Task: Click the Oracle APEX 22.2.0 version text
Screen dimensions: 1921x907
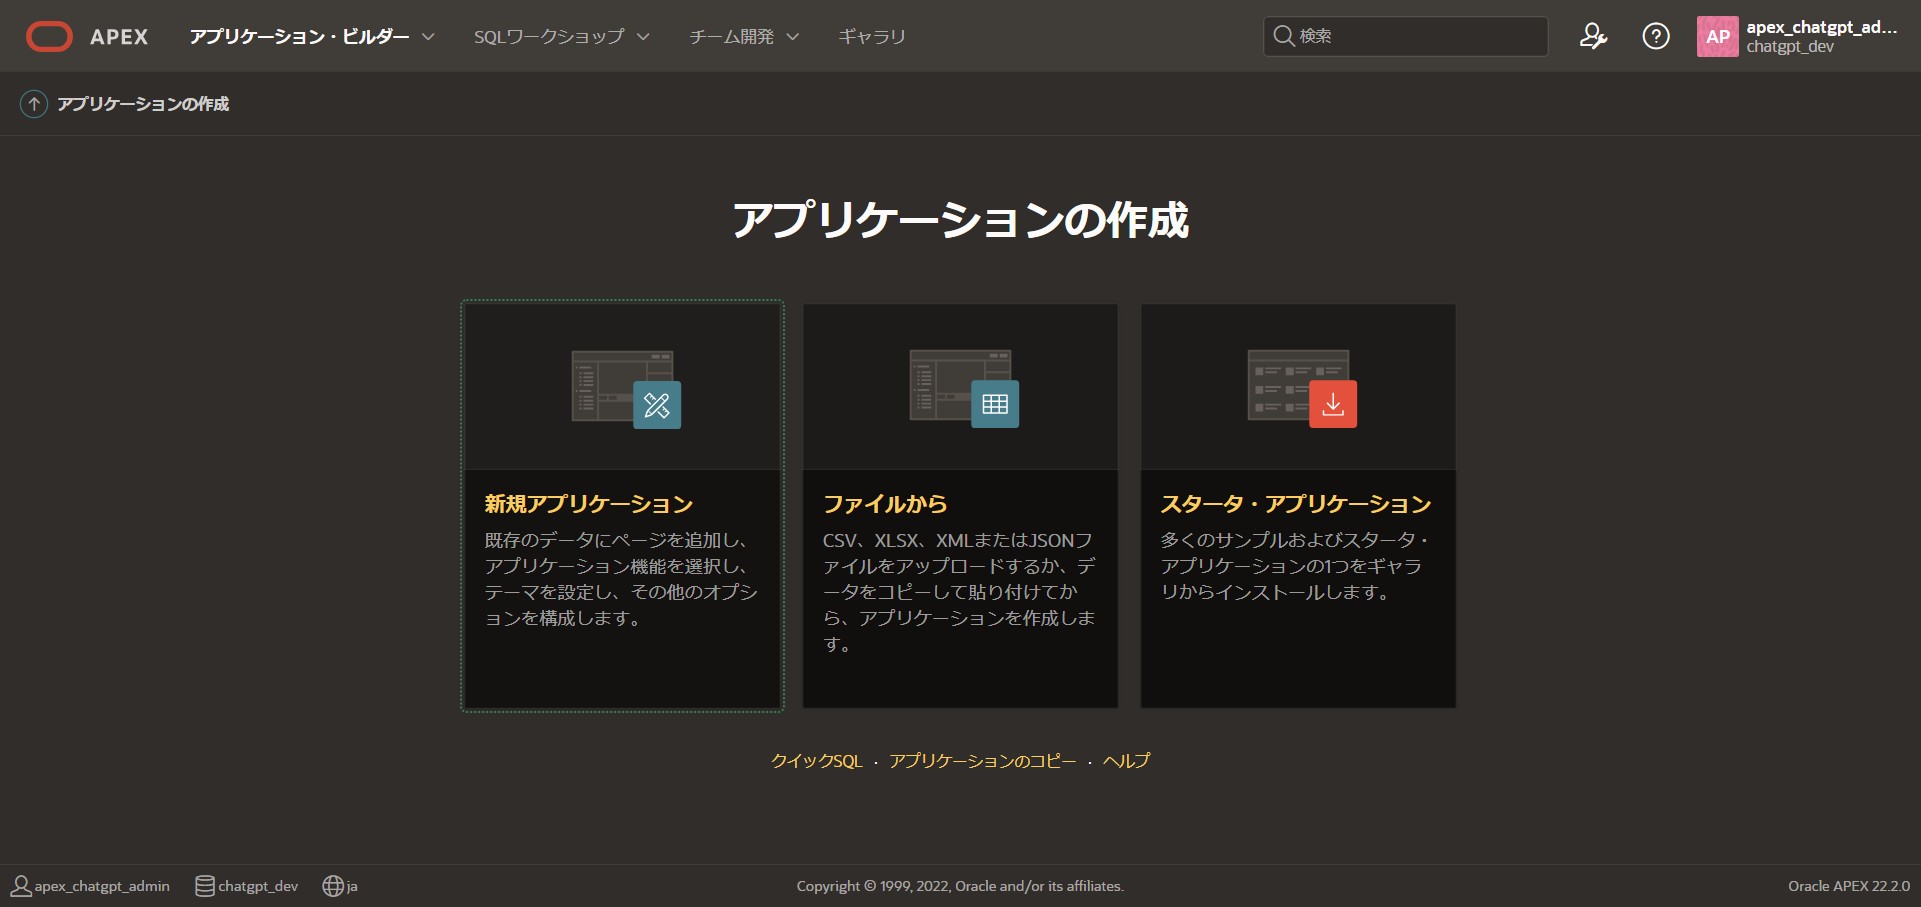Action: point(1849,886)
